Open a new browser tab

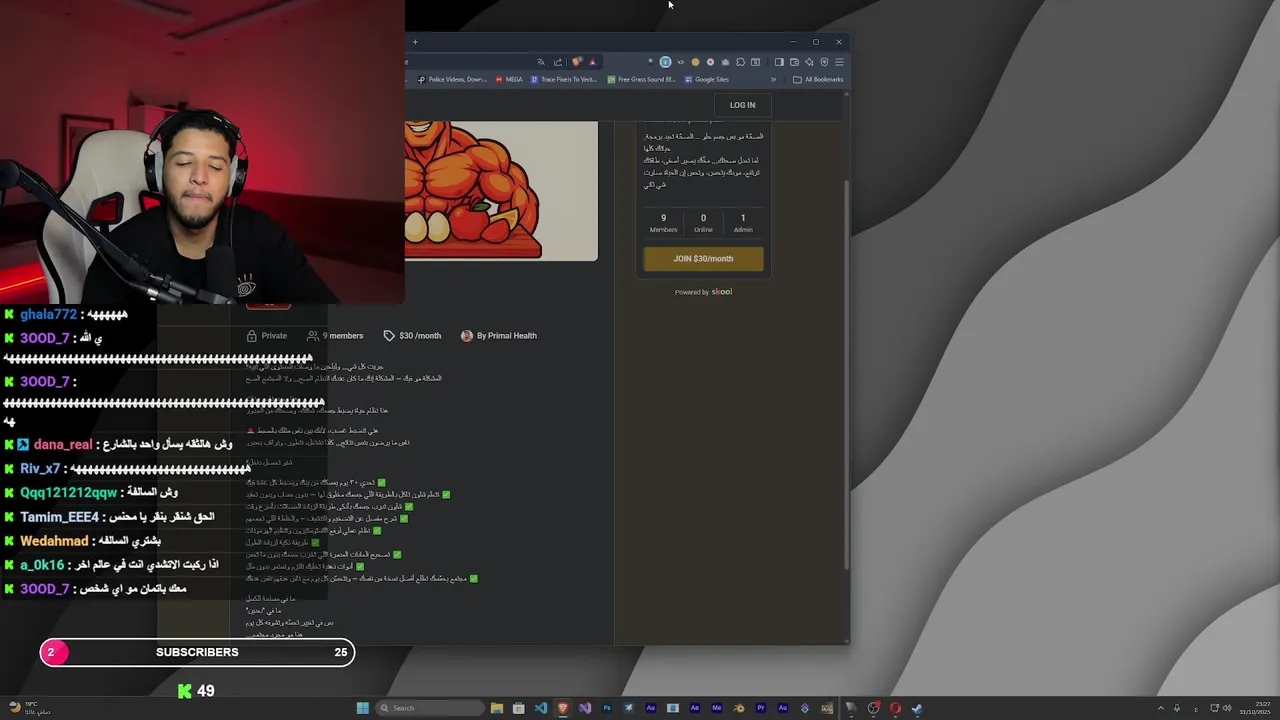tap(415, 42)
